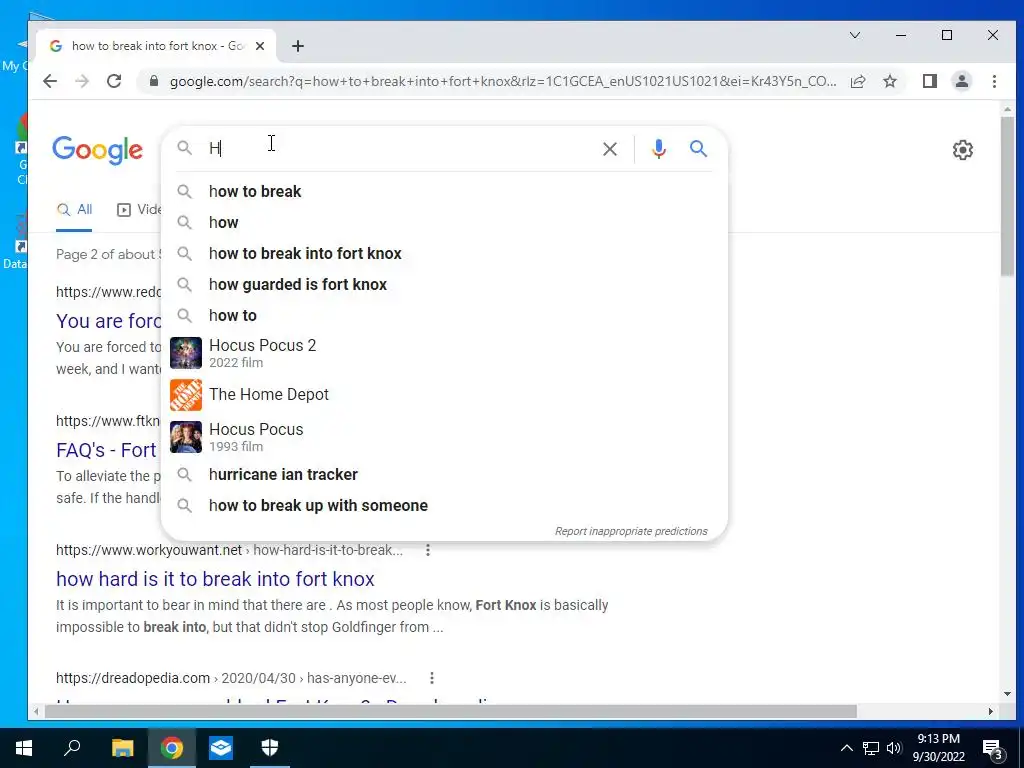Select 'how to break up with someone'
The image size is (1024, 768).
444,505
